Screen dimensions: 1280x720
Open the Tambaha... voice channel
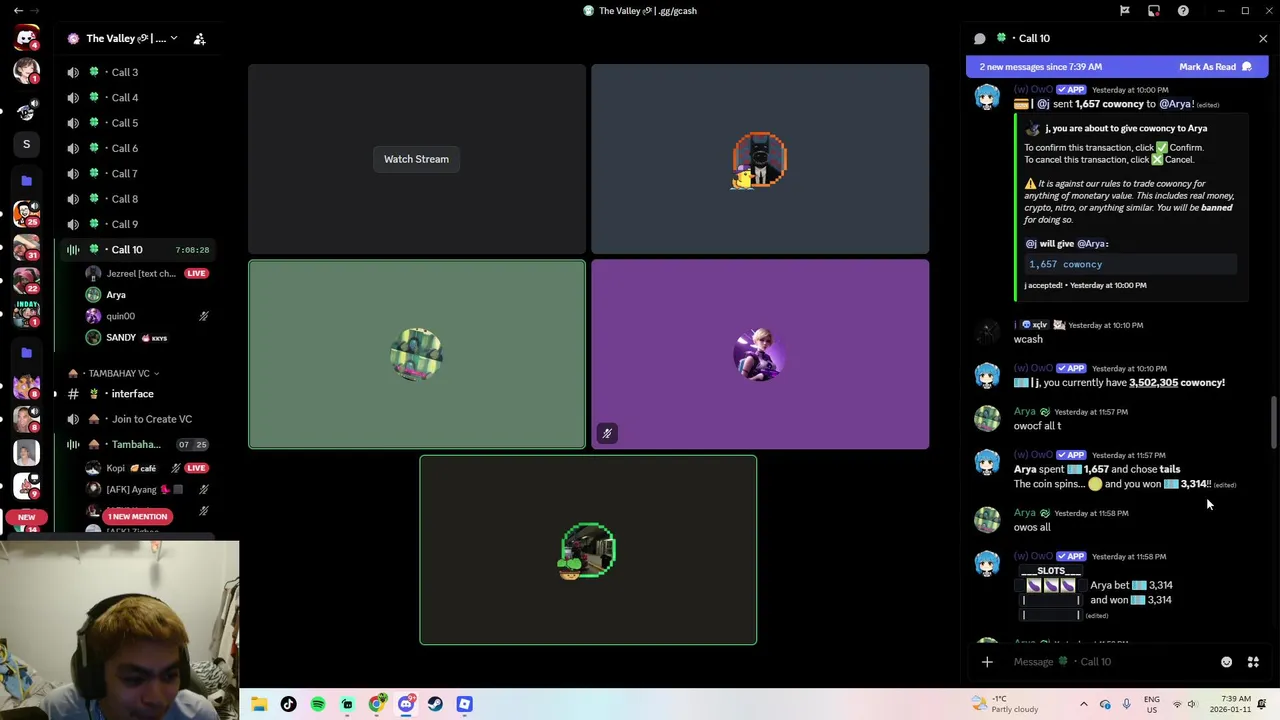(x=136, y=444)
